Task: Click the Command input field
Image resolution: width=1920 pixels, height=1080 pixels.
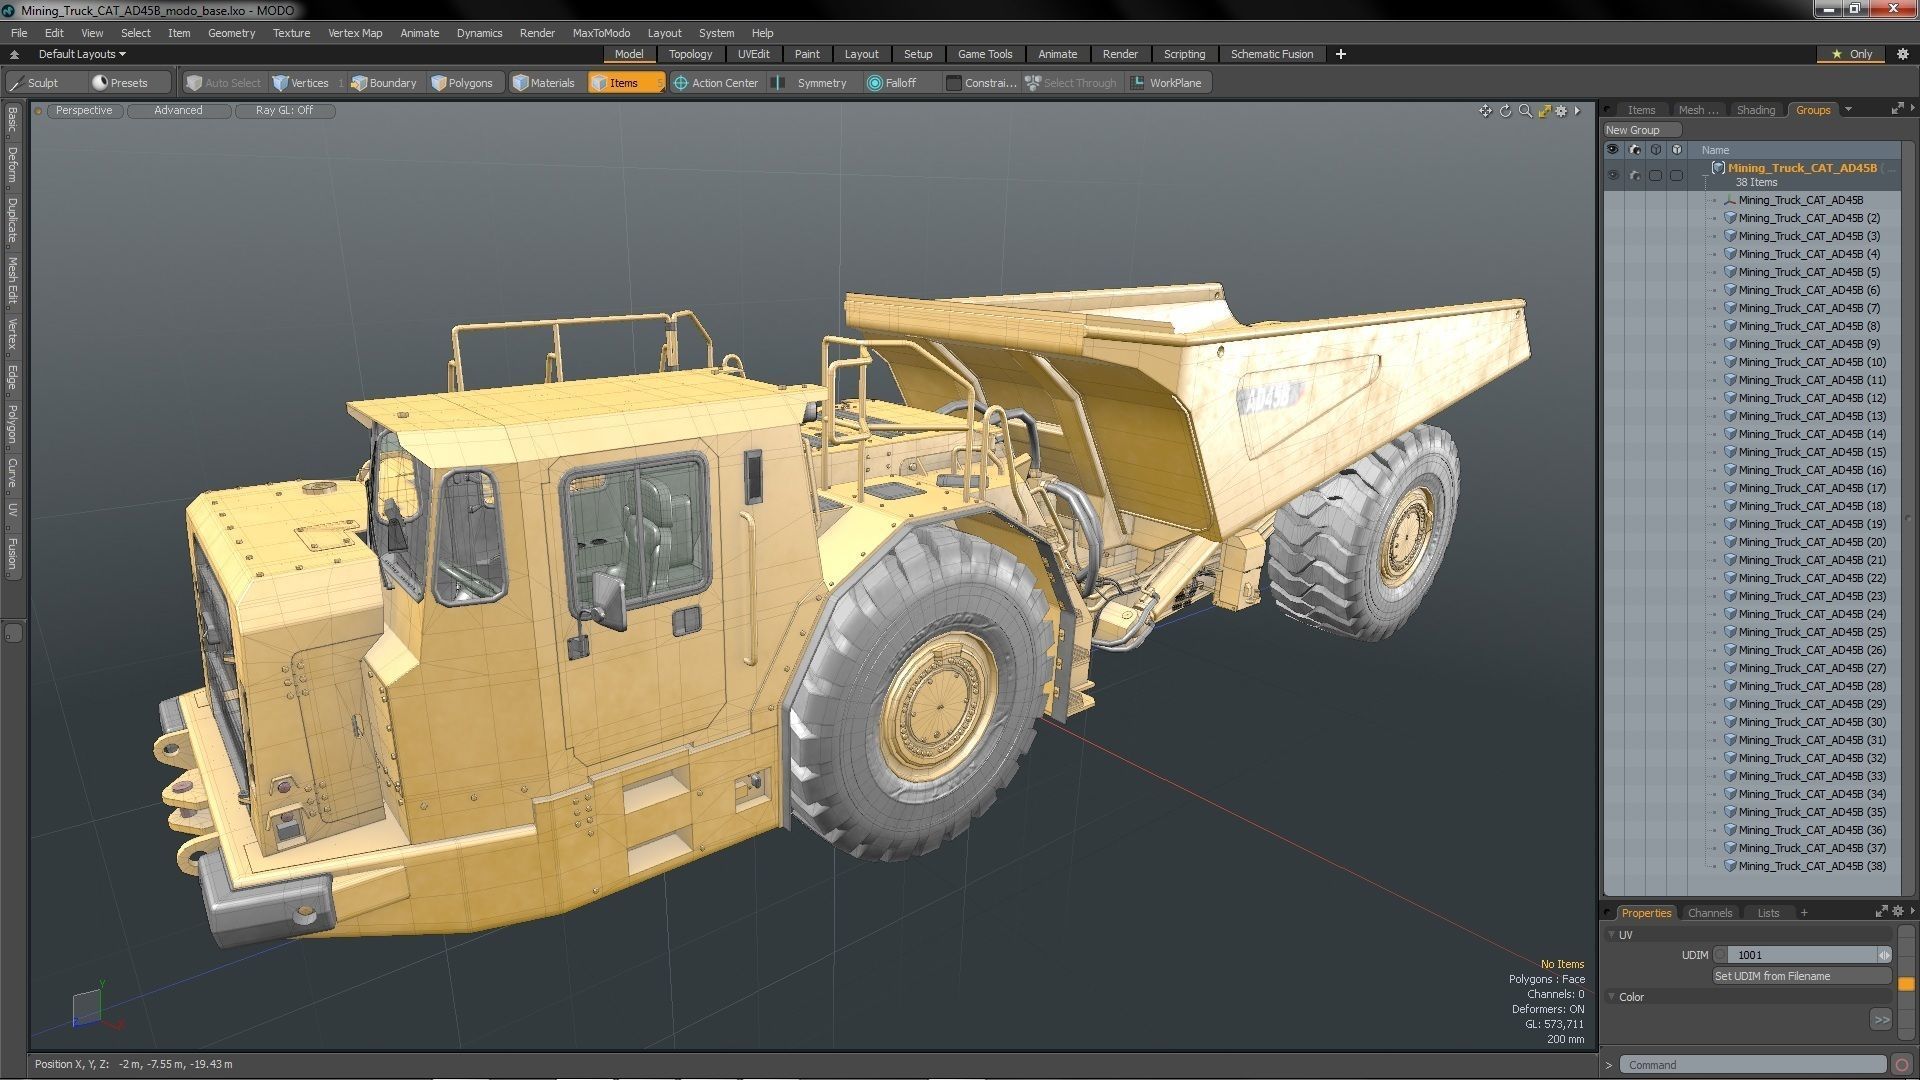Action: (x=1752, y=1065)
